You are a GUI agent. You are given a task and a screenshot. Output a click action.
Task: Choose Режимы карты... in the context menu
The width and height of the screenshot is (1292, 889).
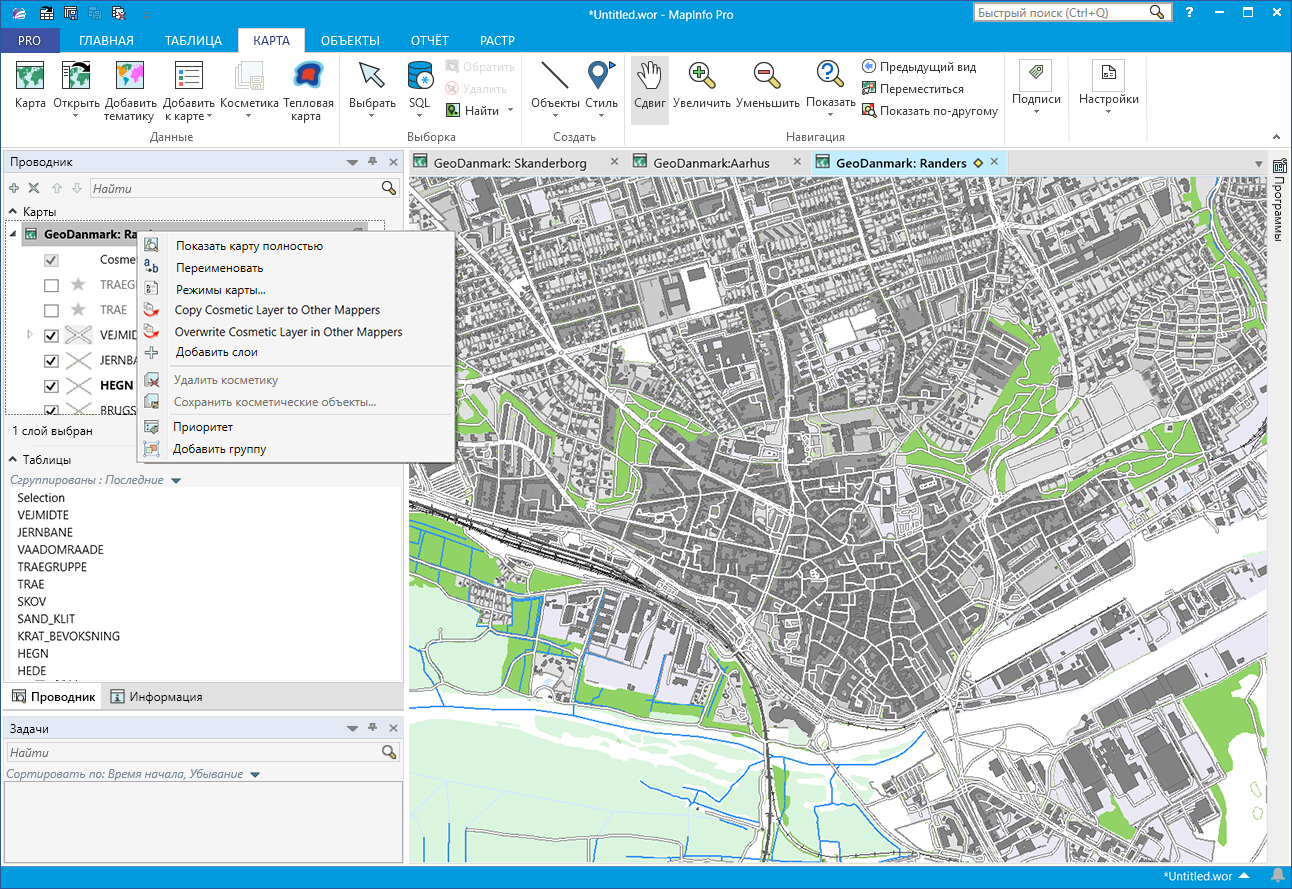tap(220, 290)
